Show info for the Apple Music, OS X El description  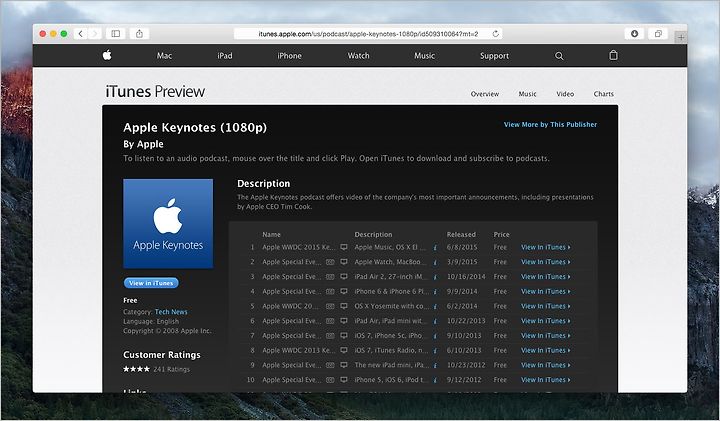(x=435, y=247)
